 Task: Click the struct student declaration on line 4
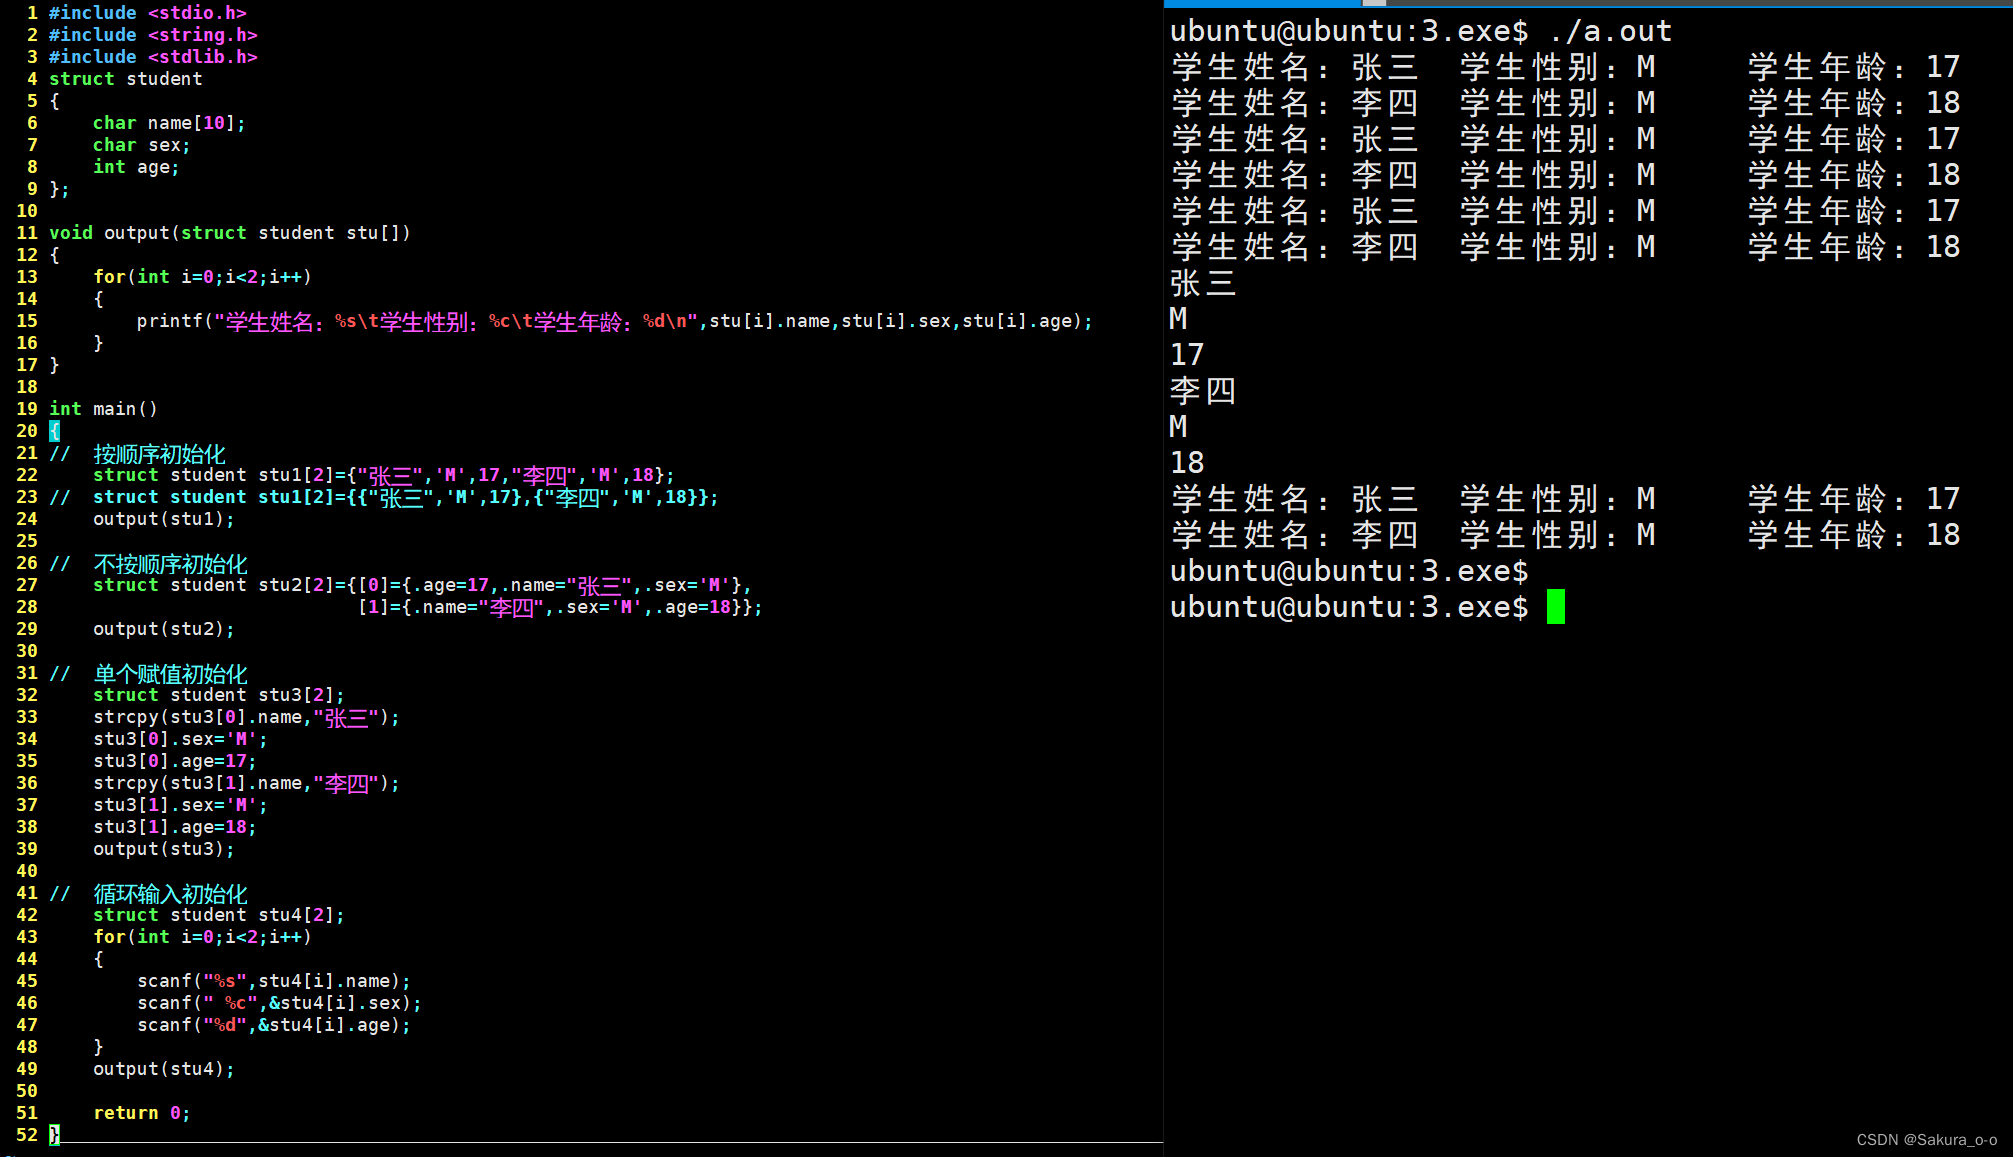click(125, 79)
